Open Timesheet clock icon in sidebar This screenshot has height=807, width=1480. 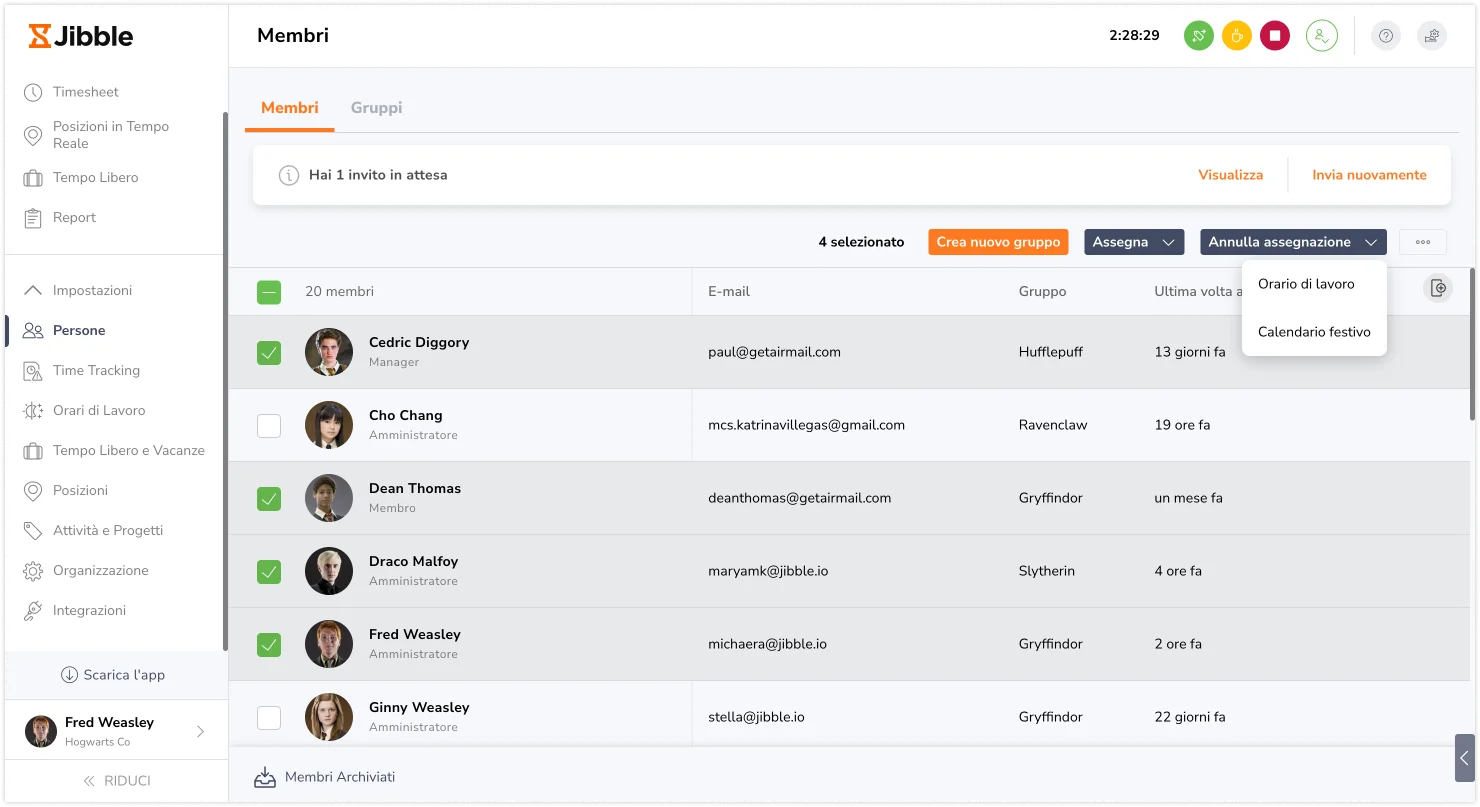[33, 92]
